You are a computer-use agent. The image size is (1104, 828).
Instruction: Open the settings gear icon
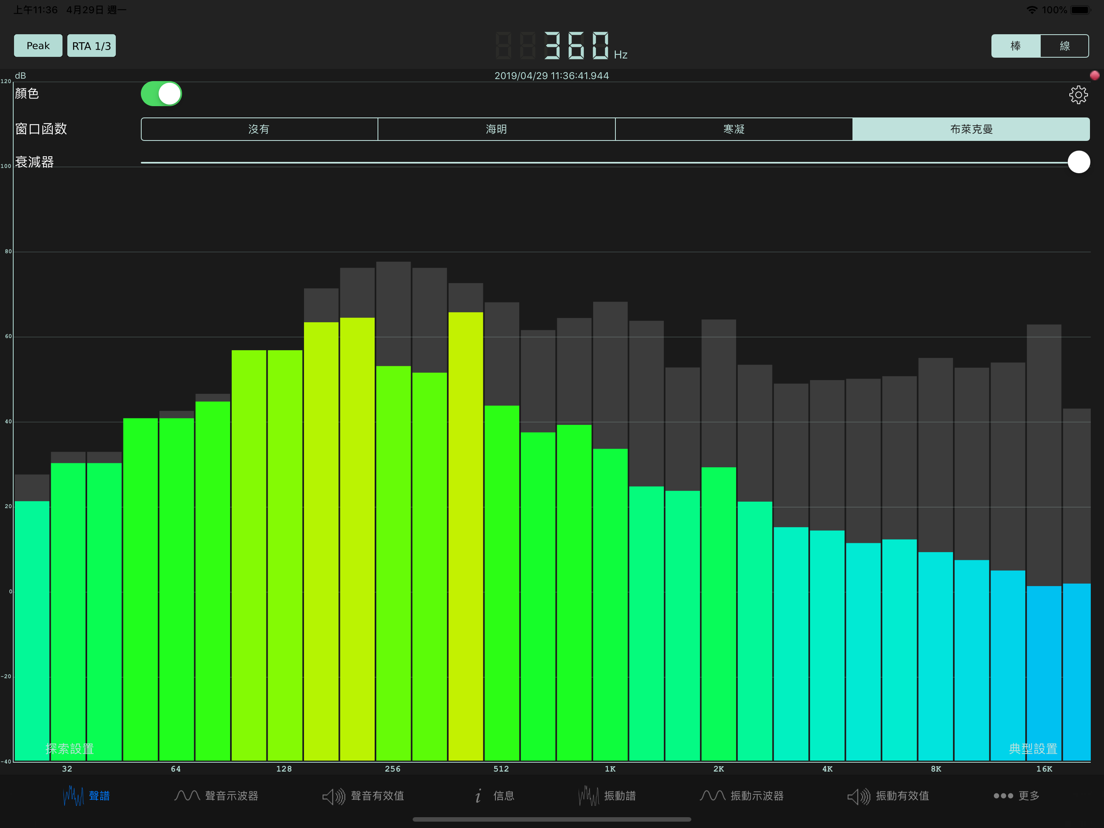click(1077, 94)
